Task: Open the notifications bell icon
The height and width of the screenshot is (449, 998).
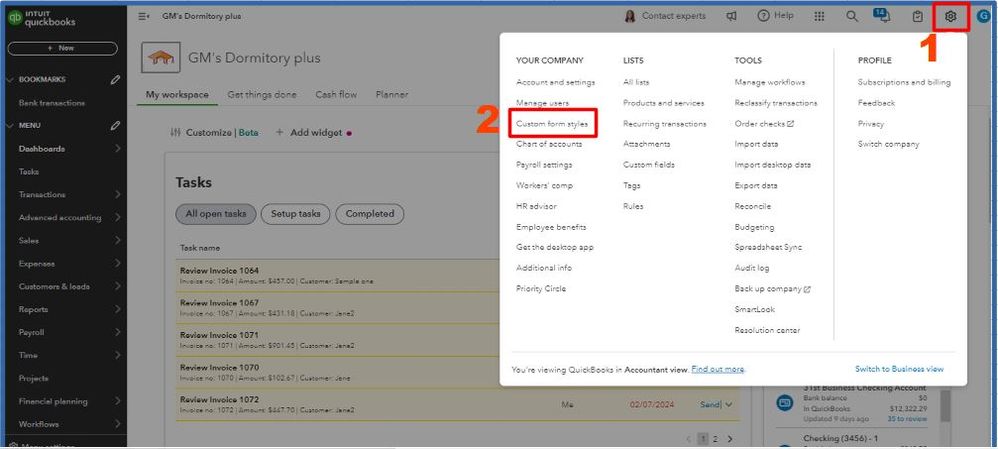Action: 884,16
